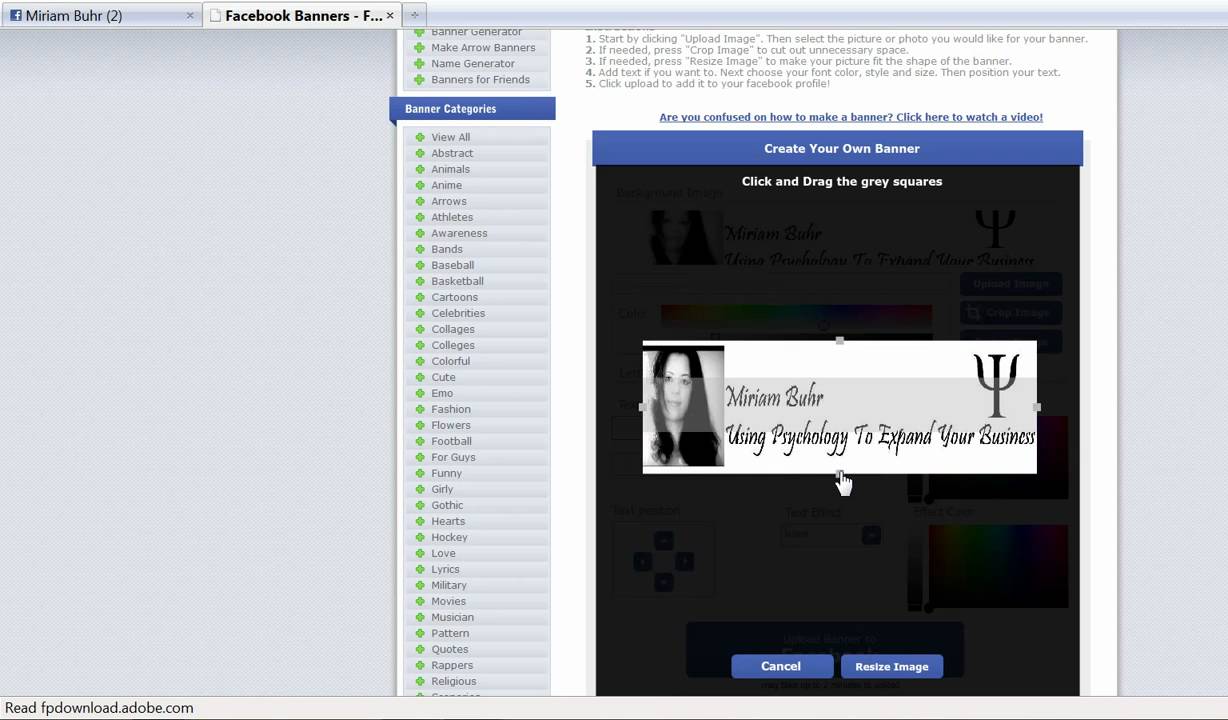
Task: Select the Cute category
Action: pyautogui.click(x=444, y=377)
